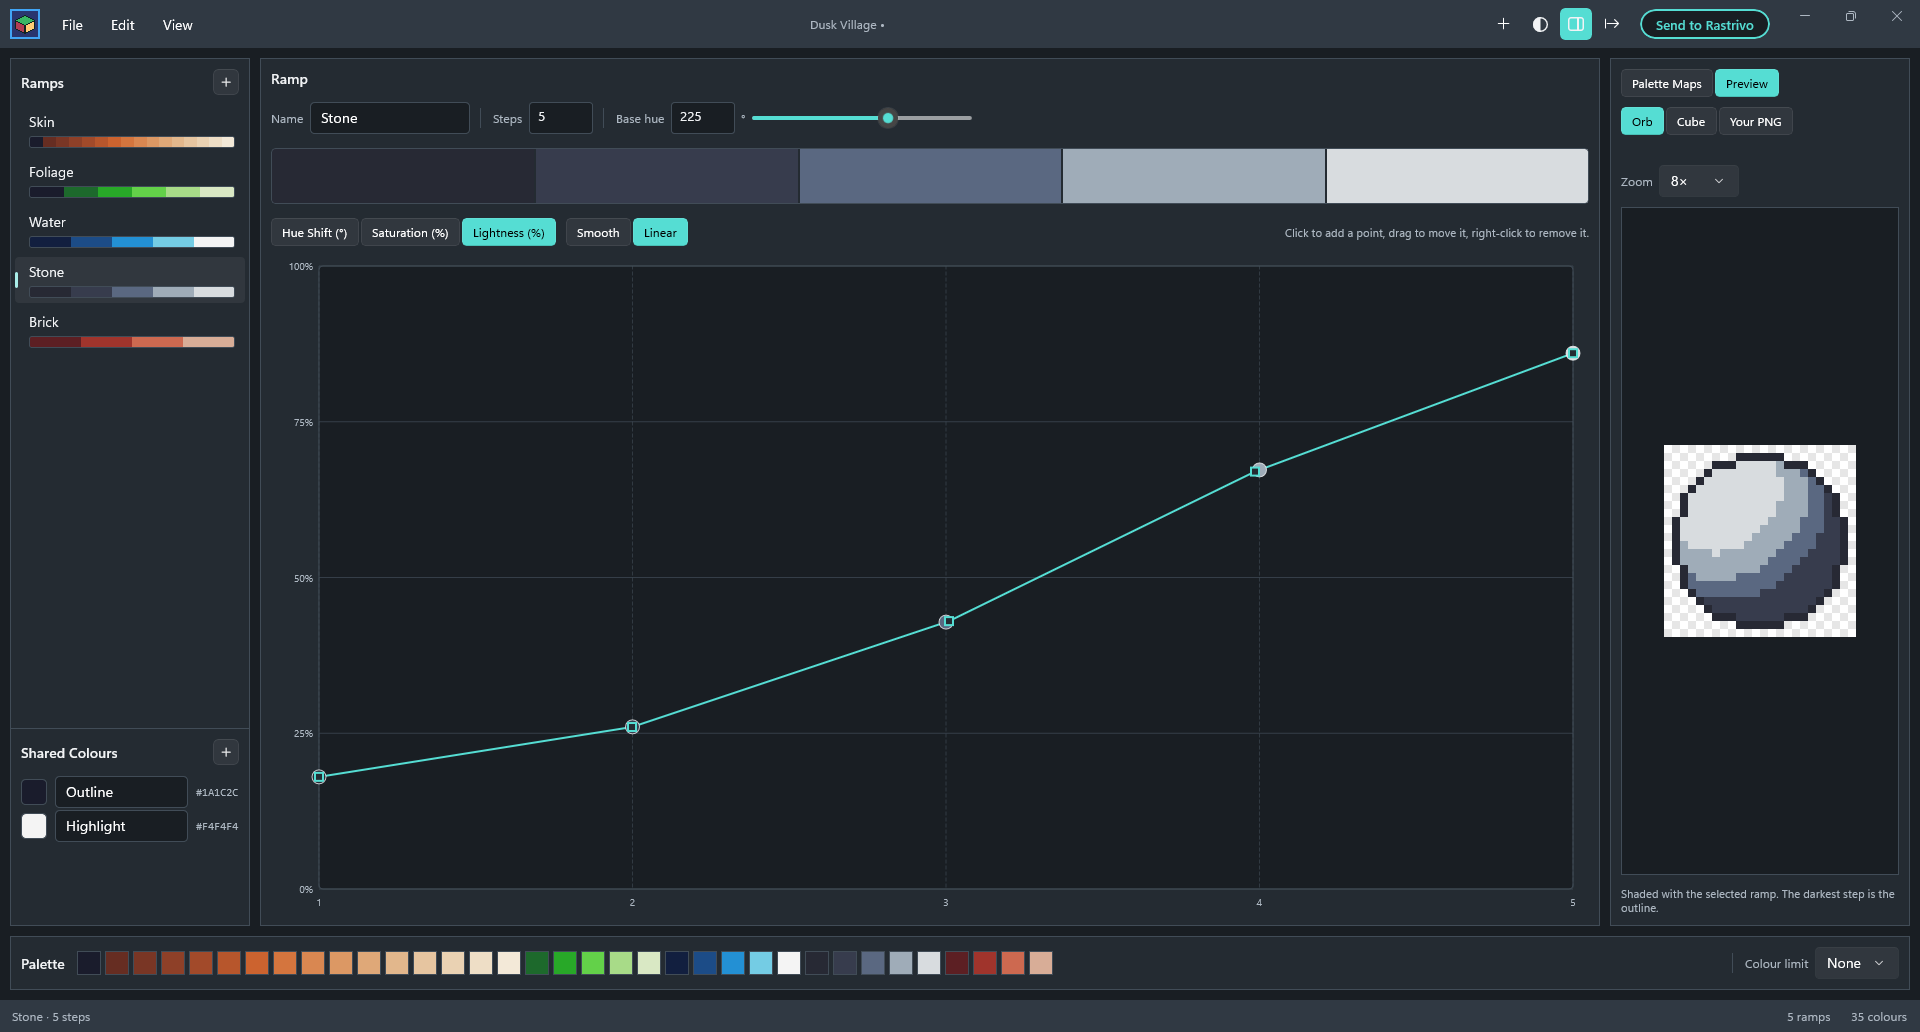Switch to the Preview tab
1920x1032 pixels.
tap(1746, 83)
